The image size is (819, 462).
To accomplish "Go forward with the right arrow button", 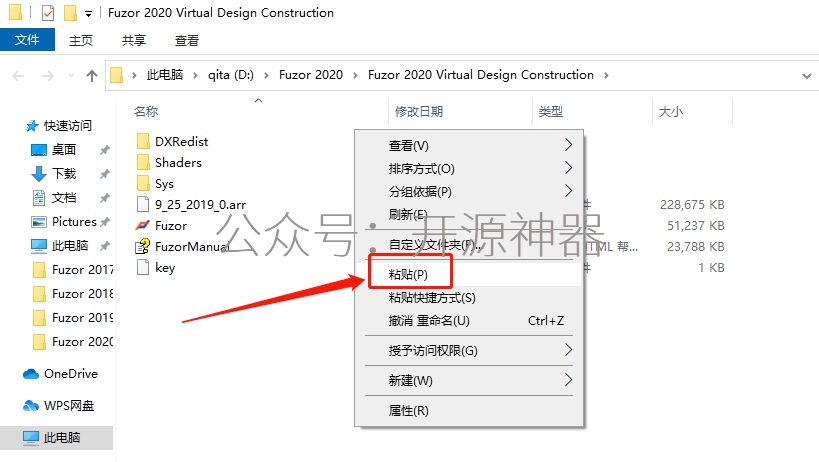I will click(x=48, y=76).
